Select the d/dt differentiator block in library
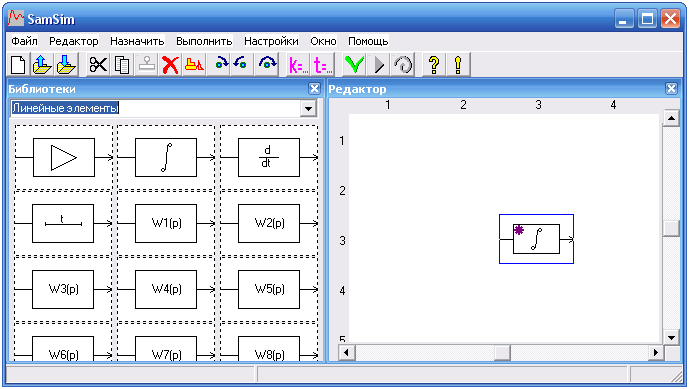This screenshot has width=690, height=389. (x=269, y=158)
